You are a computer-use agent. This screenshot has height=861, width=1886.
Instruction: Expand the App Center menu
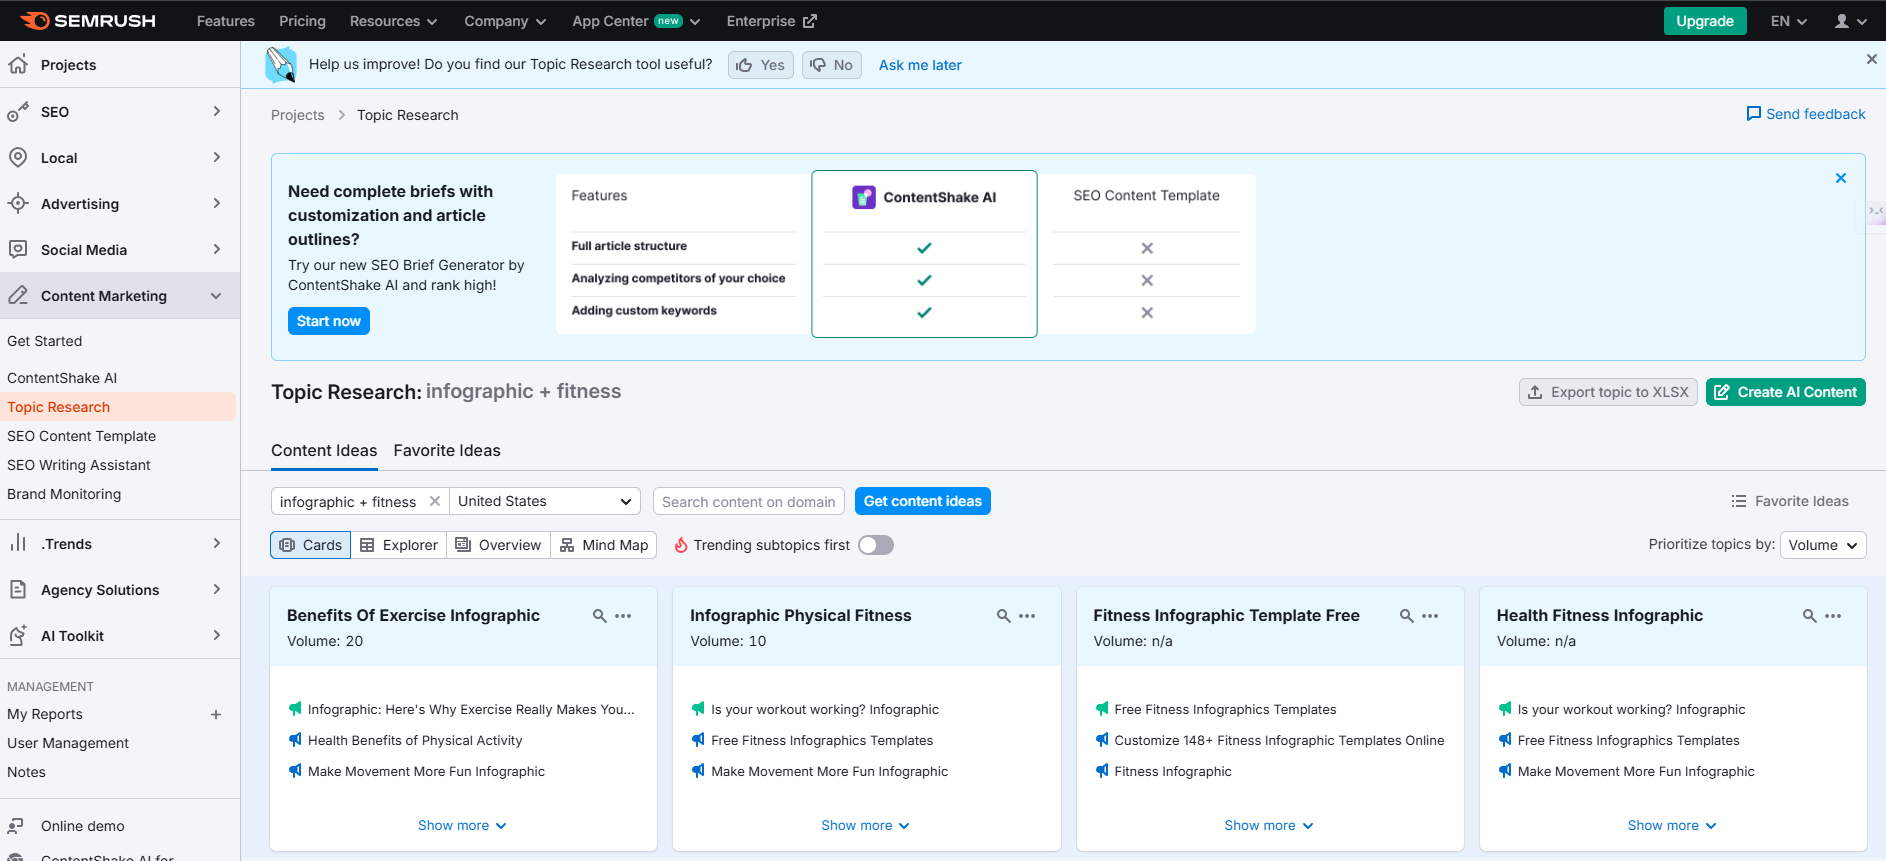tap(636, 21)
